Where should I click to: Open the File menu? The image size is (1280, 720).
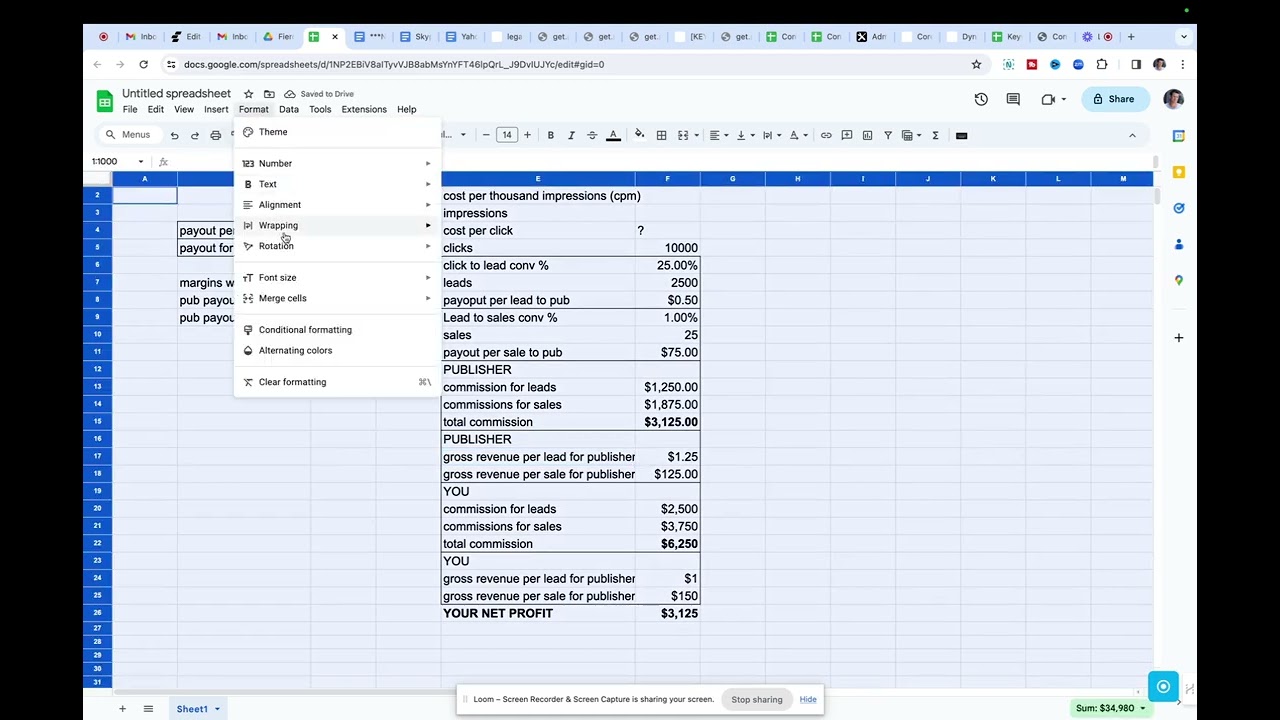130,110
